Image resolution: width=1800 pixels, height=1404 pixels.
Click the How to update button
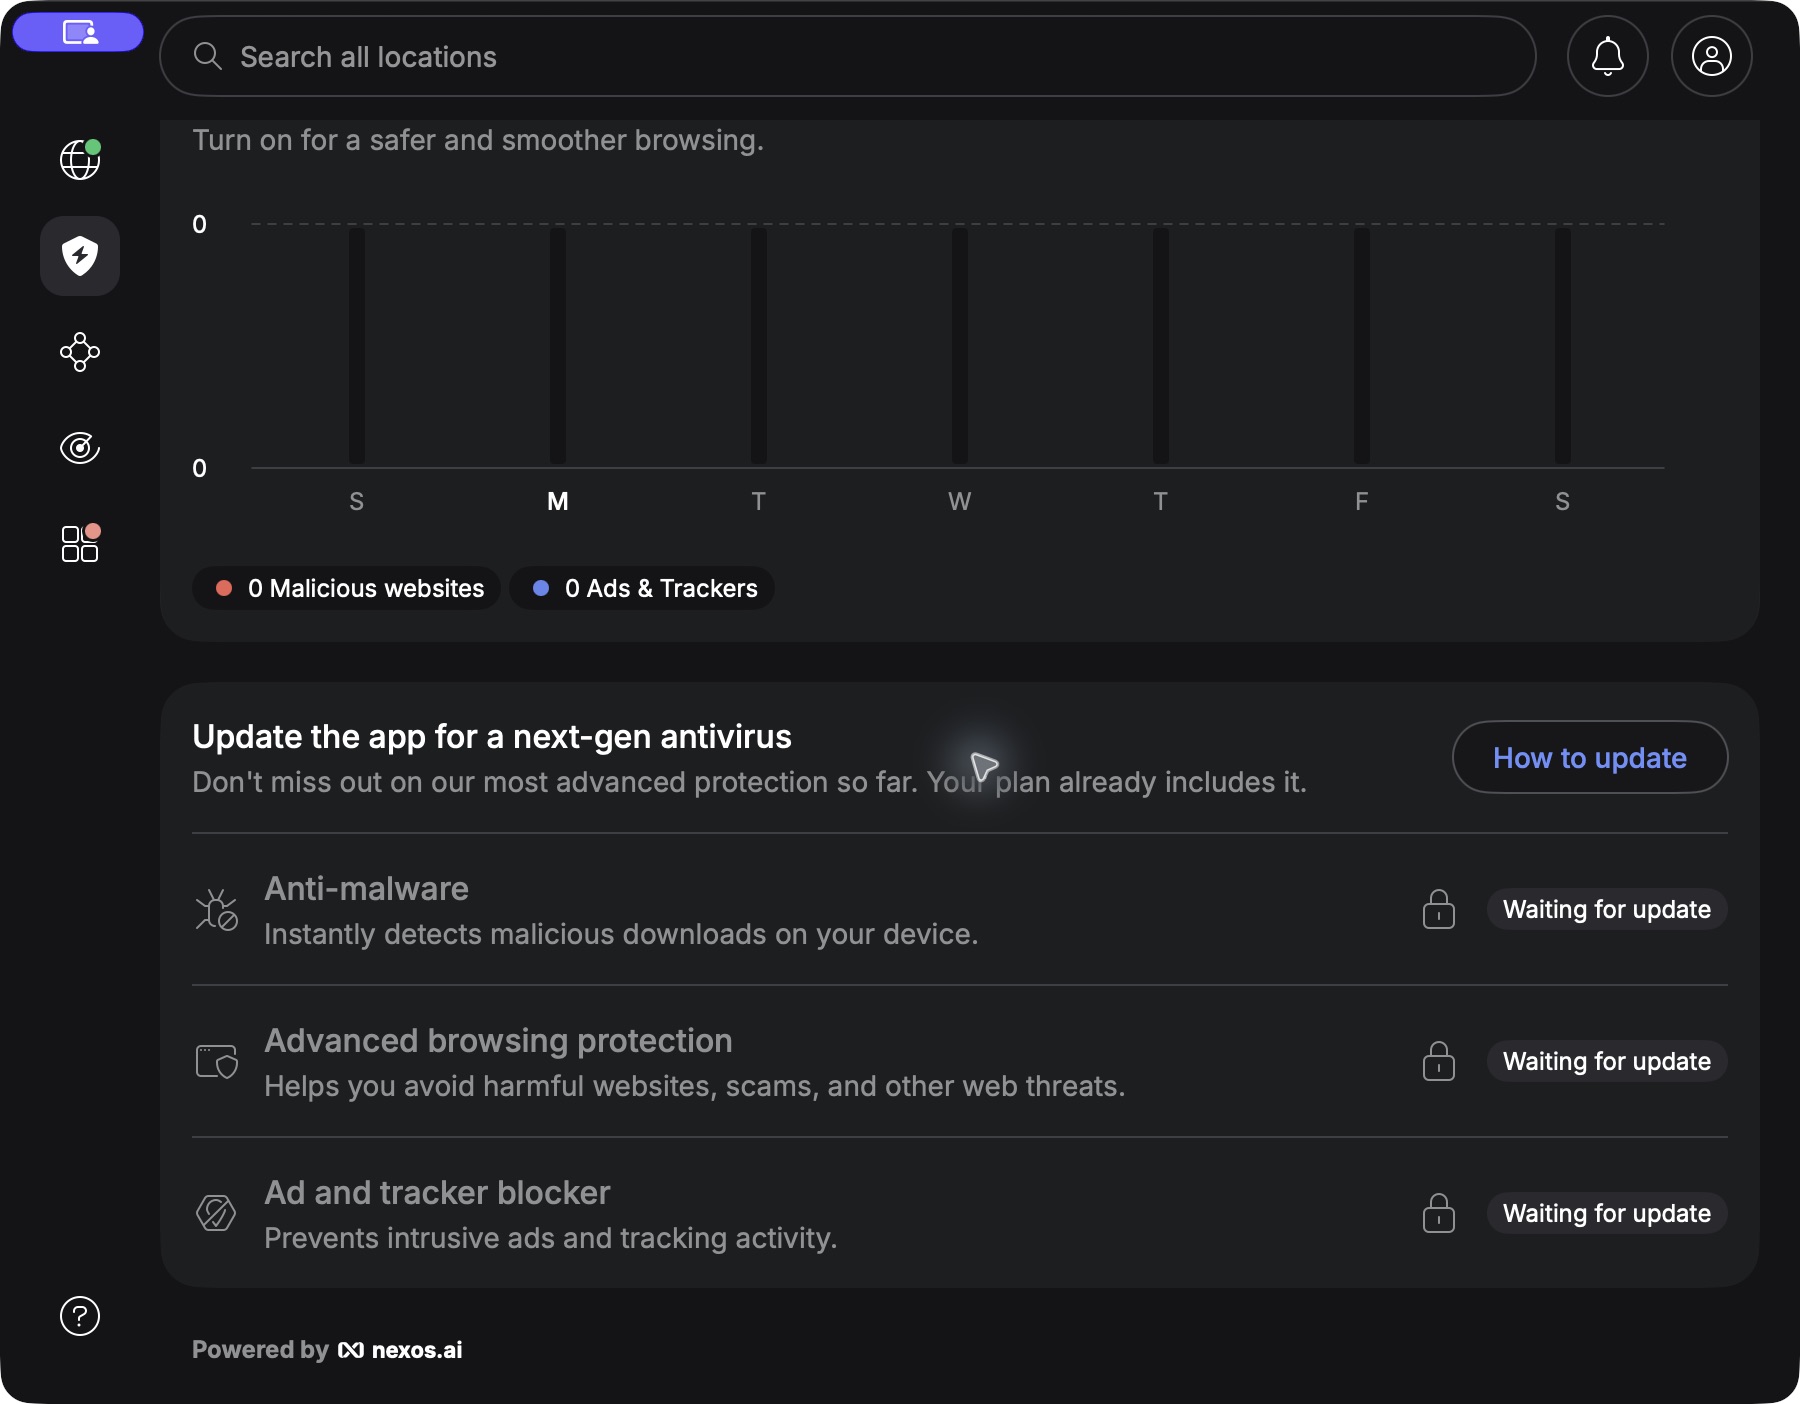pyautogui.click(x=1590, y=757)
